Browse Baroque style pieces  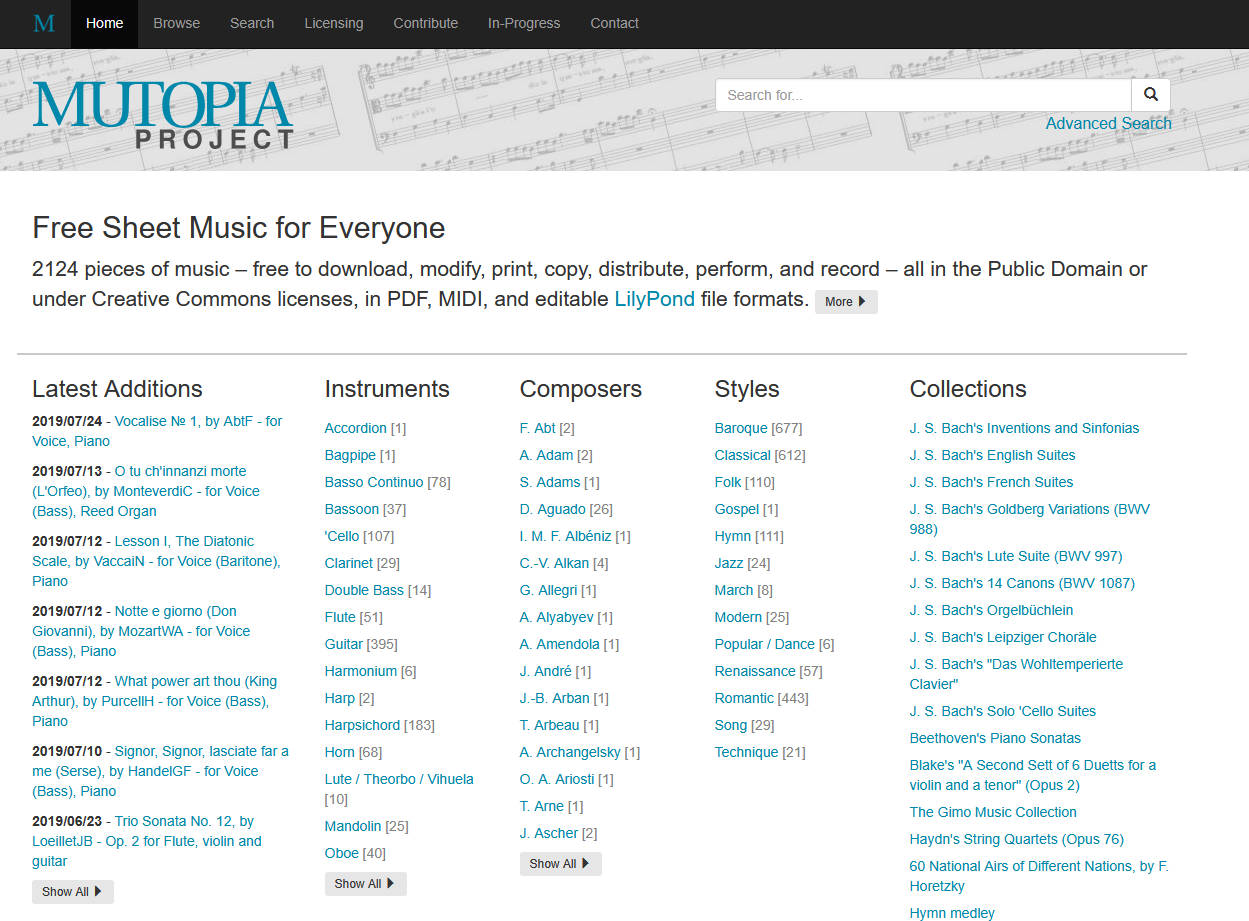(x=740, y=428)
